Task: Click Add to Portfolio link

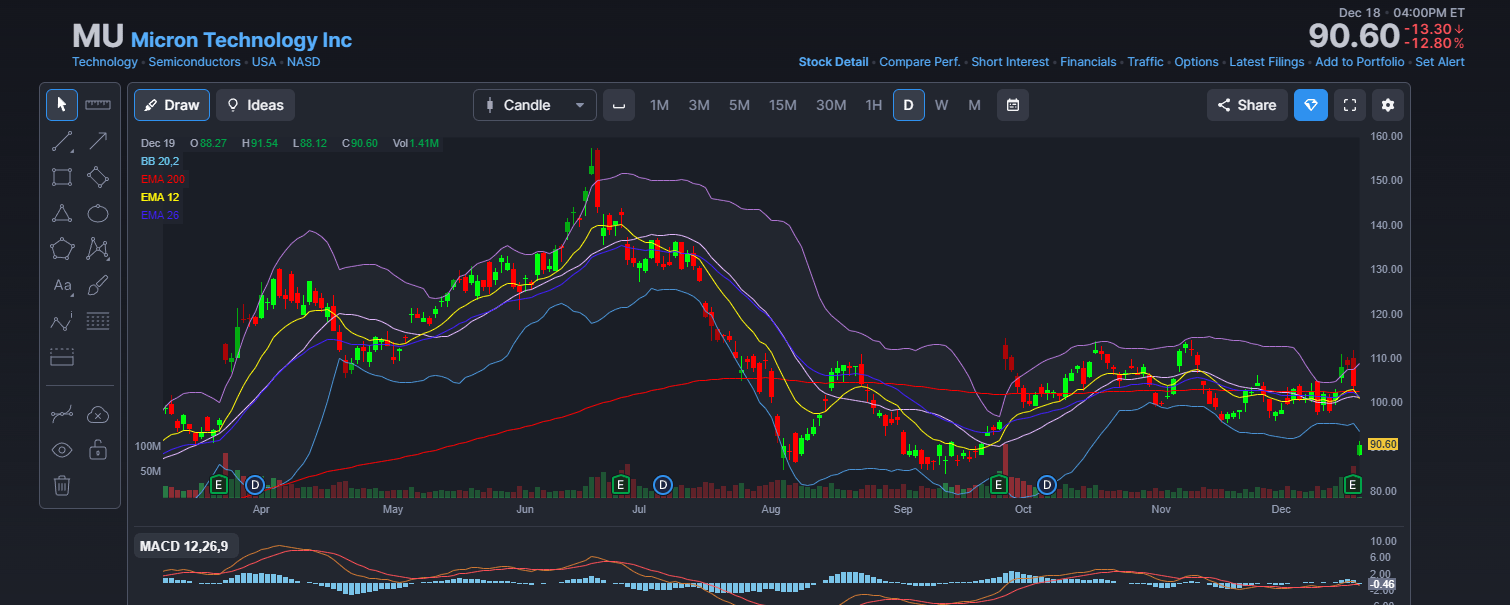Action: tap(1360, 62)
